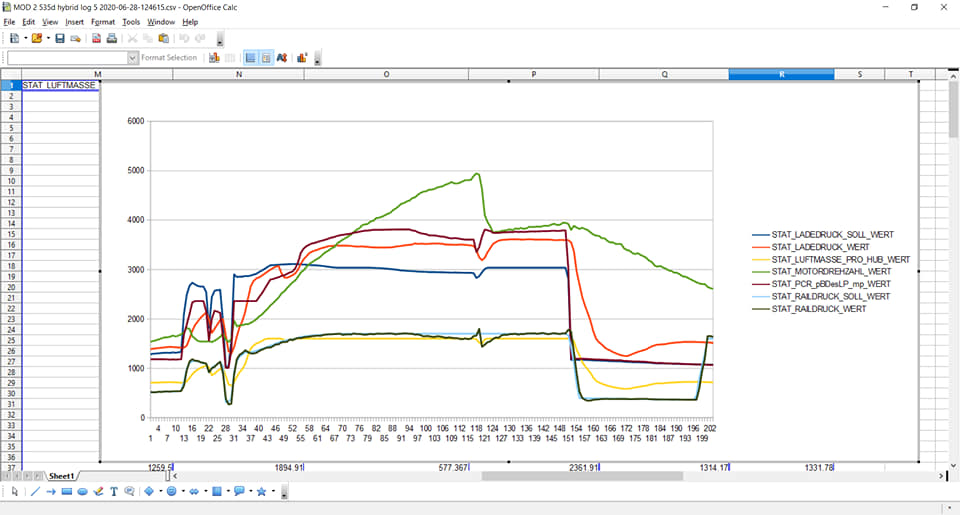Screen dimensions: 960x515
Task: Export directly as PDF icon
Action: pyautogui.click(x=96, y=38)
